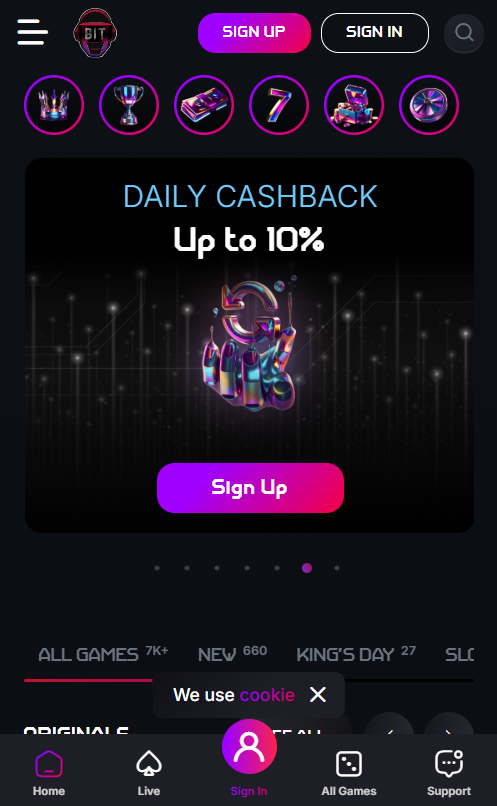Open the search magnifier icon
This screenshot has height=806, width=497.
coord(464,33)
